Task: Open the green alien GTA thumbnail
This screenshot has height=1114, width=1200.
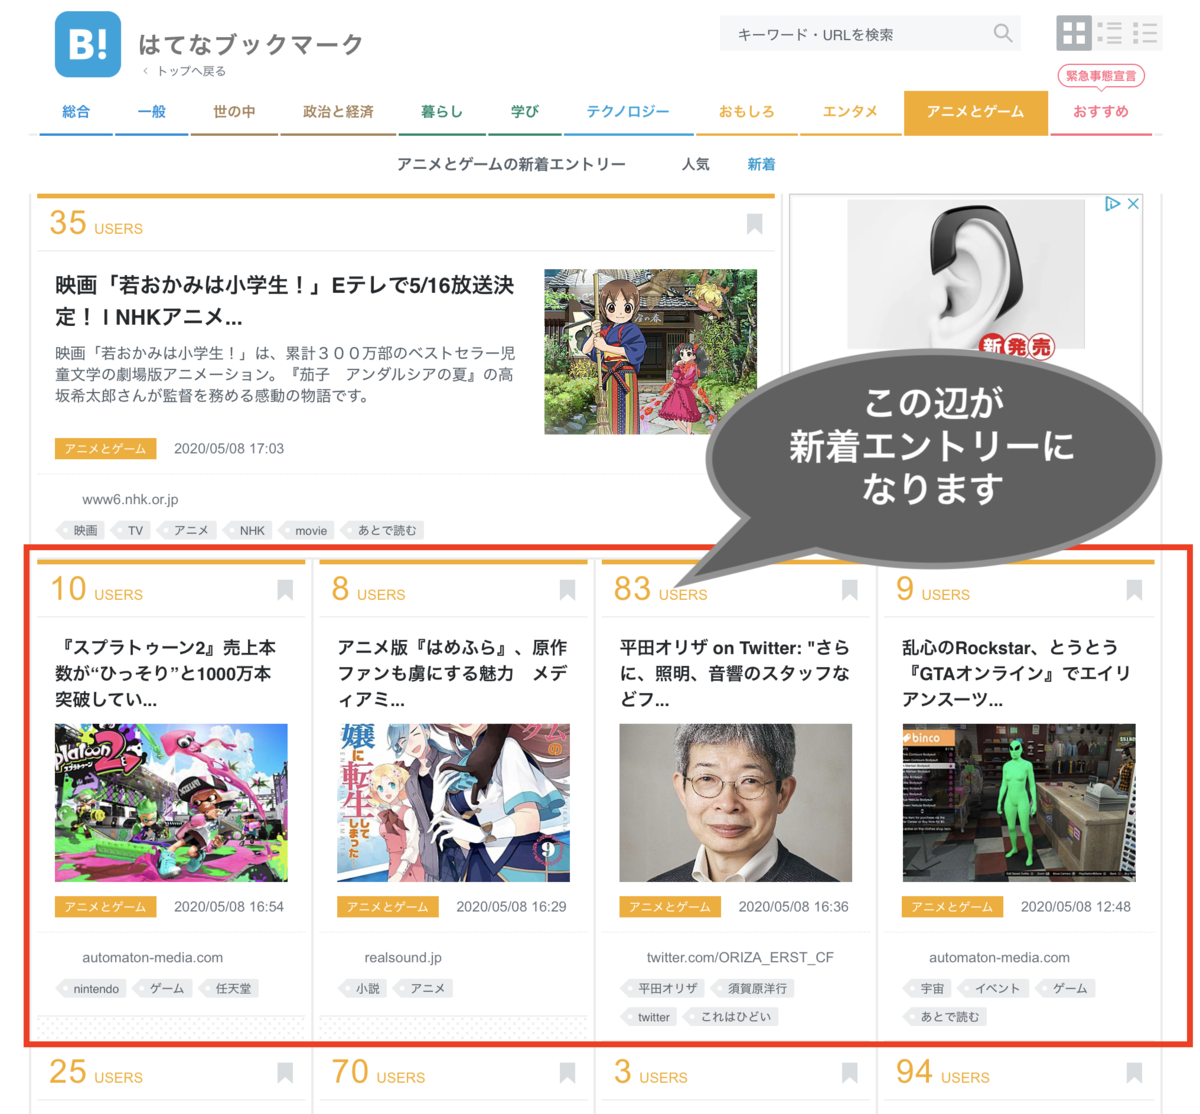Action: (1019, 803)
